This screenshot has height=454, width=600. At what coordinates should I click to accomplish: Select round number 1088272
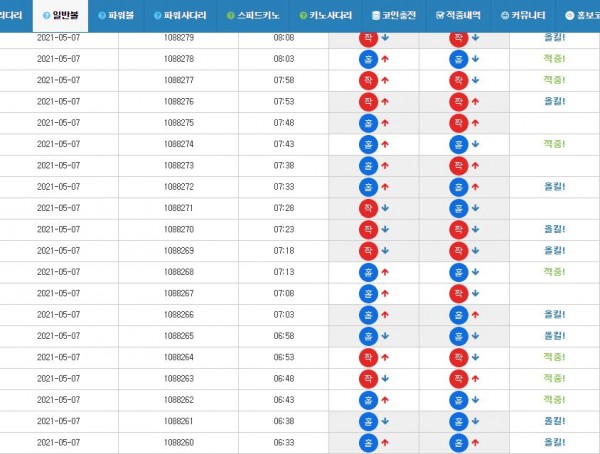pyautogui.click(x=179, y=187)
